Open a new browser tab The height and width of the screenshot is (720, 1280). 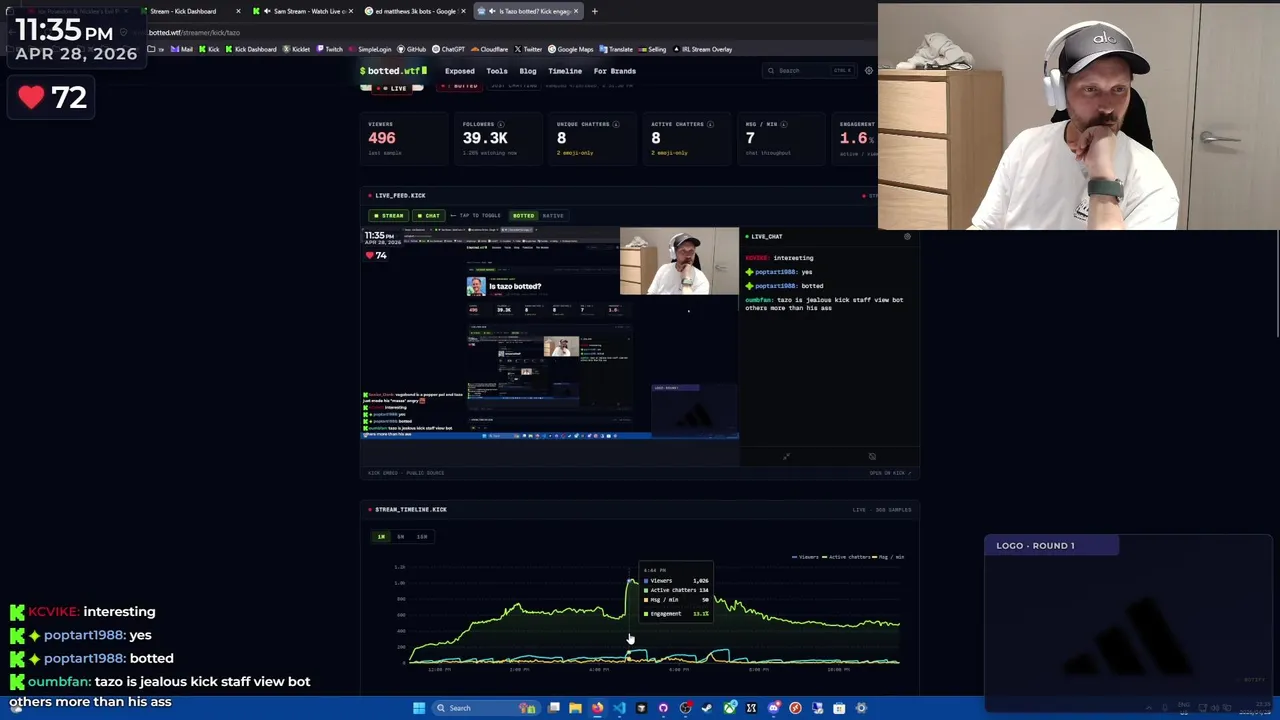point(594,11)
